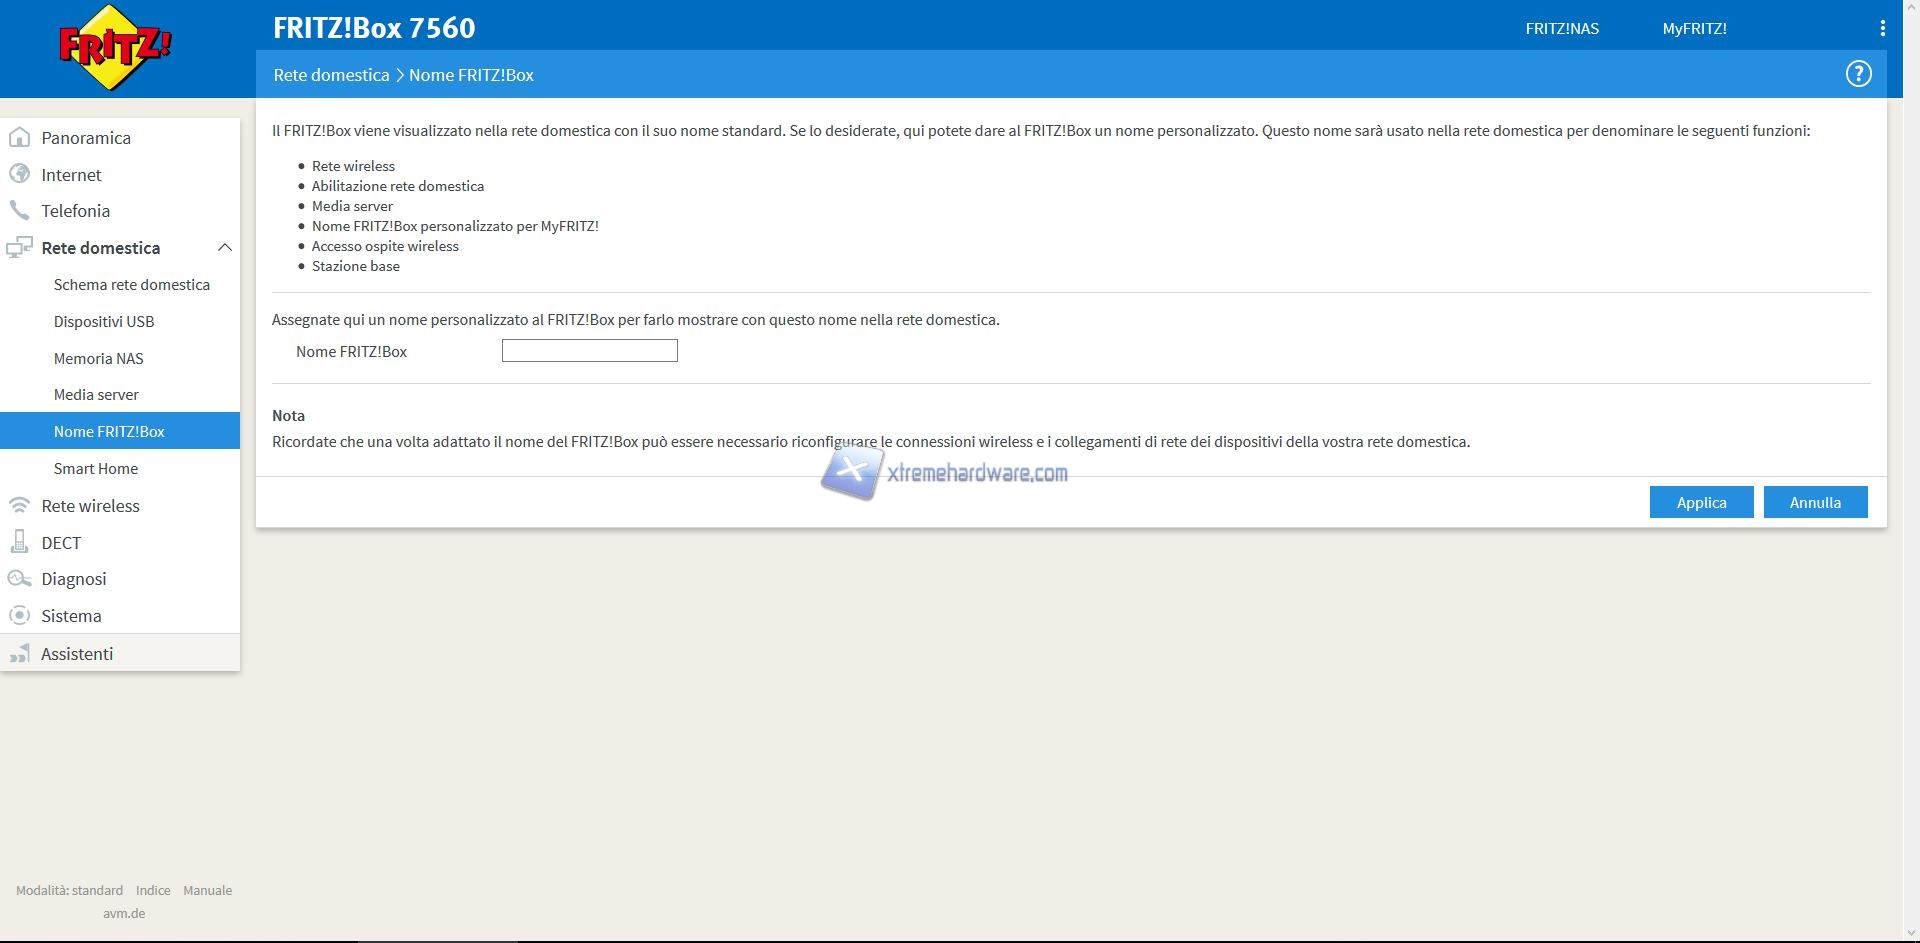Screen dimensions: 1920x943
Task: Click the Rete wireless Wi-Fi icon
Action: pyautogui.click(x=19, y=505)
